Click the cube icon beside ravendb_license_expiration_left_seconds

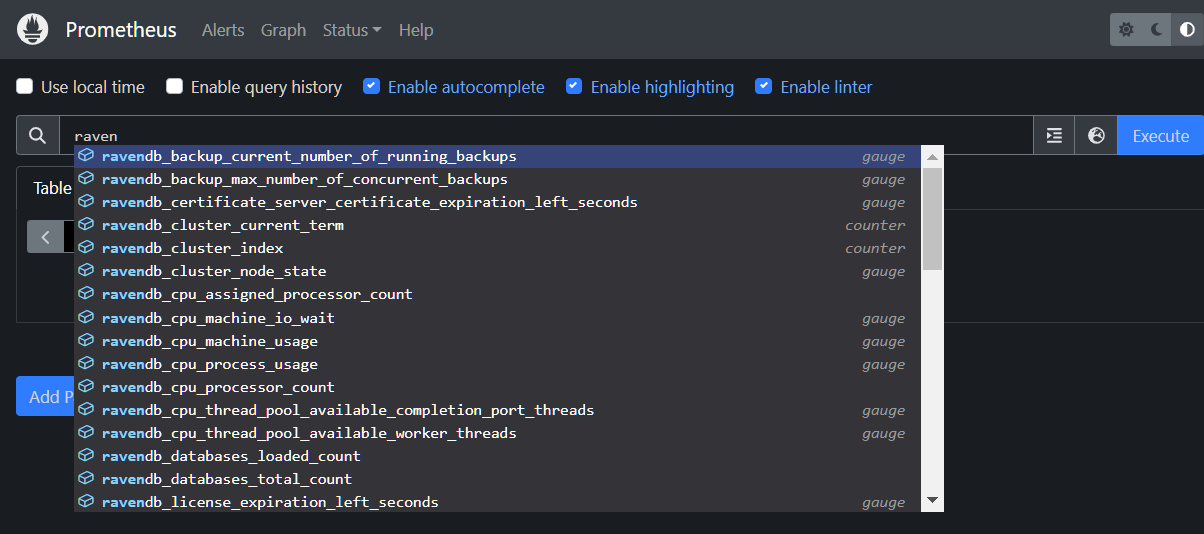[87, 502]
